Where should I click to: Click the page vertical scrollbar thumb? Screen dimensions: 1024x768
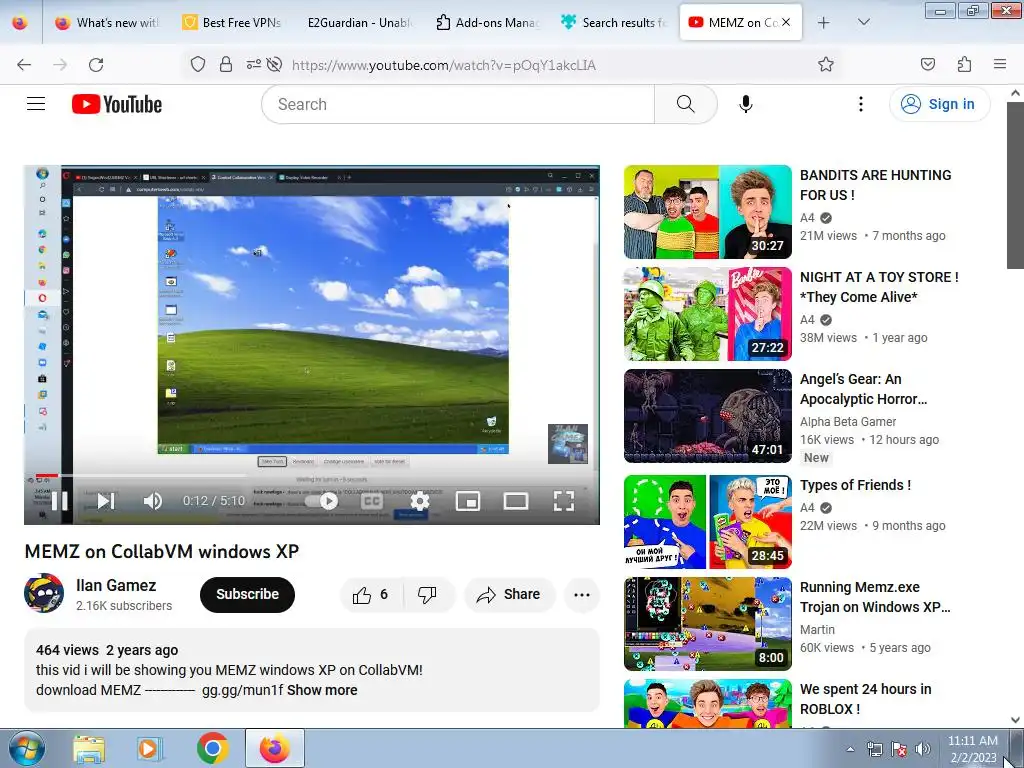(1015, 184)
